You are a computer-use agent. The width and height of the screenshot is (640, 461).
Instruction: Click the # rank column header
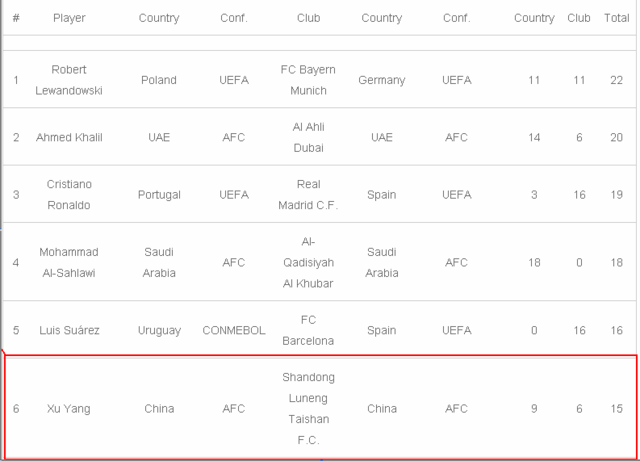[16, 18]
